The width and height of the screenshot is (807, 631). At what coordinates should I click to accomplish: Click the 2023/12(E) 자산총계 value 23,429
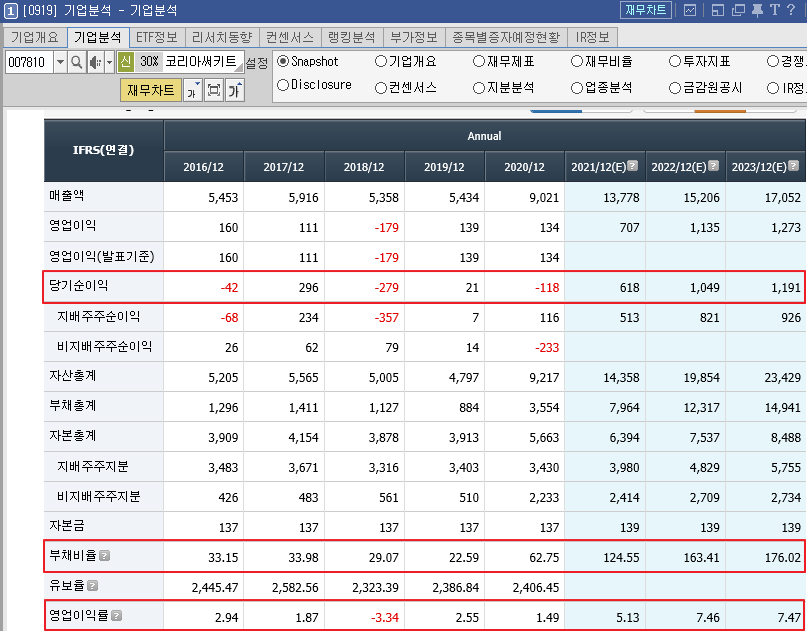click(783, 378)
